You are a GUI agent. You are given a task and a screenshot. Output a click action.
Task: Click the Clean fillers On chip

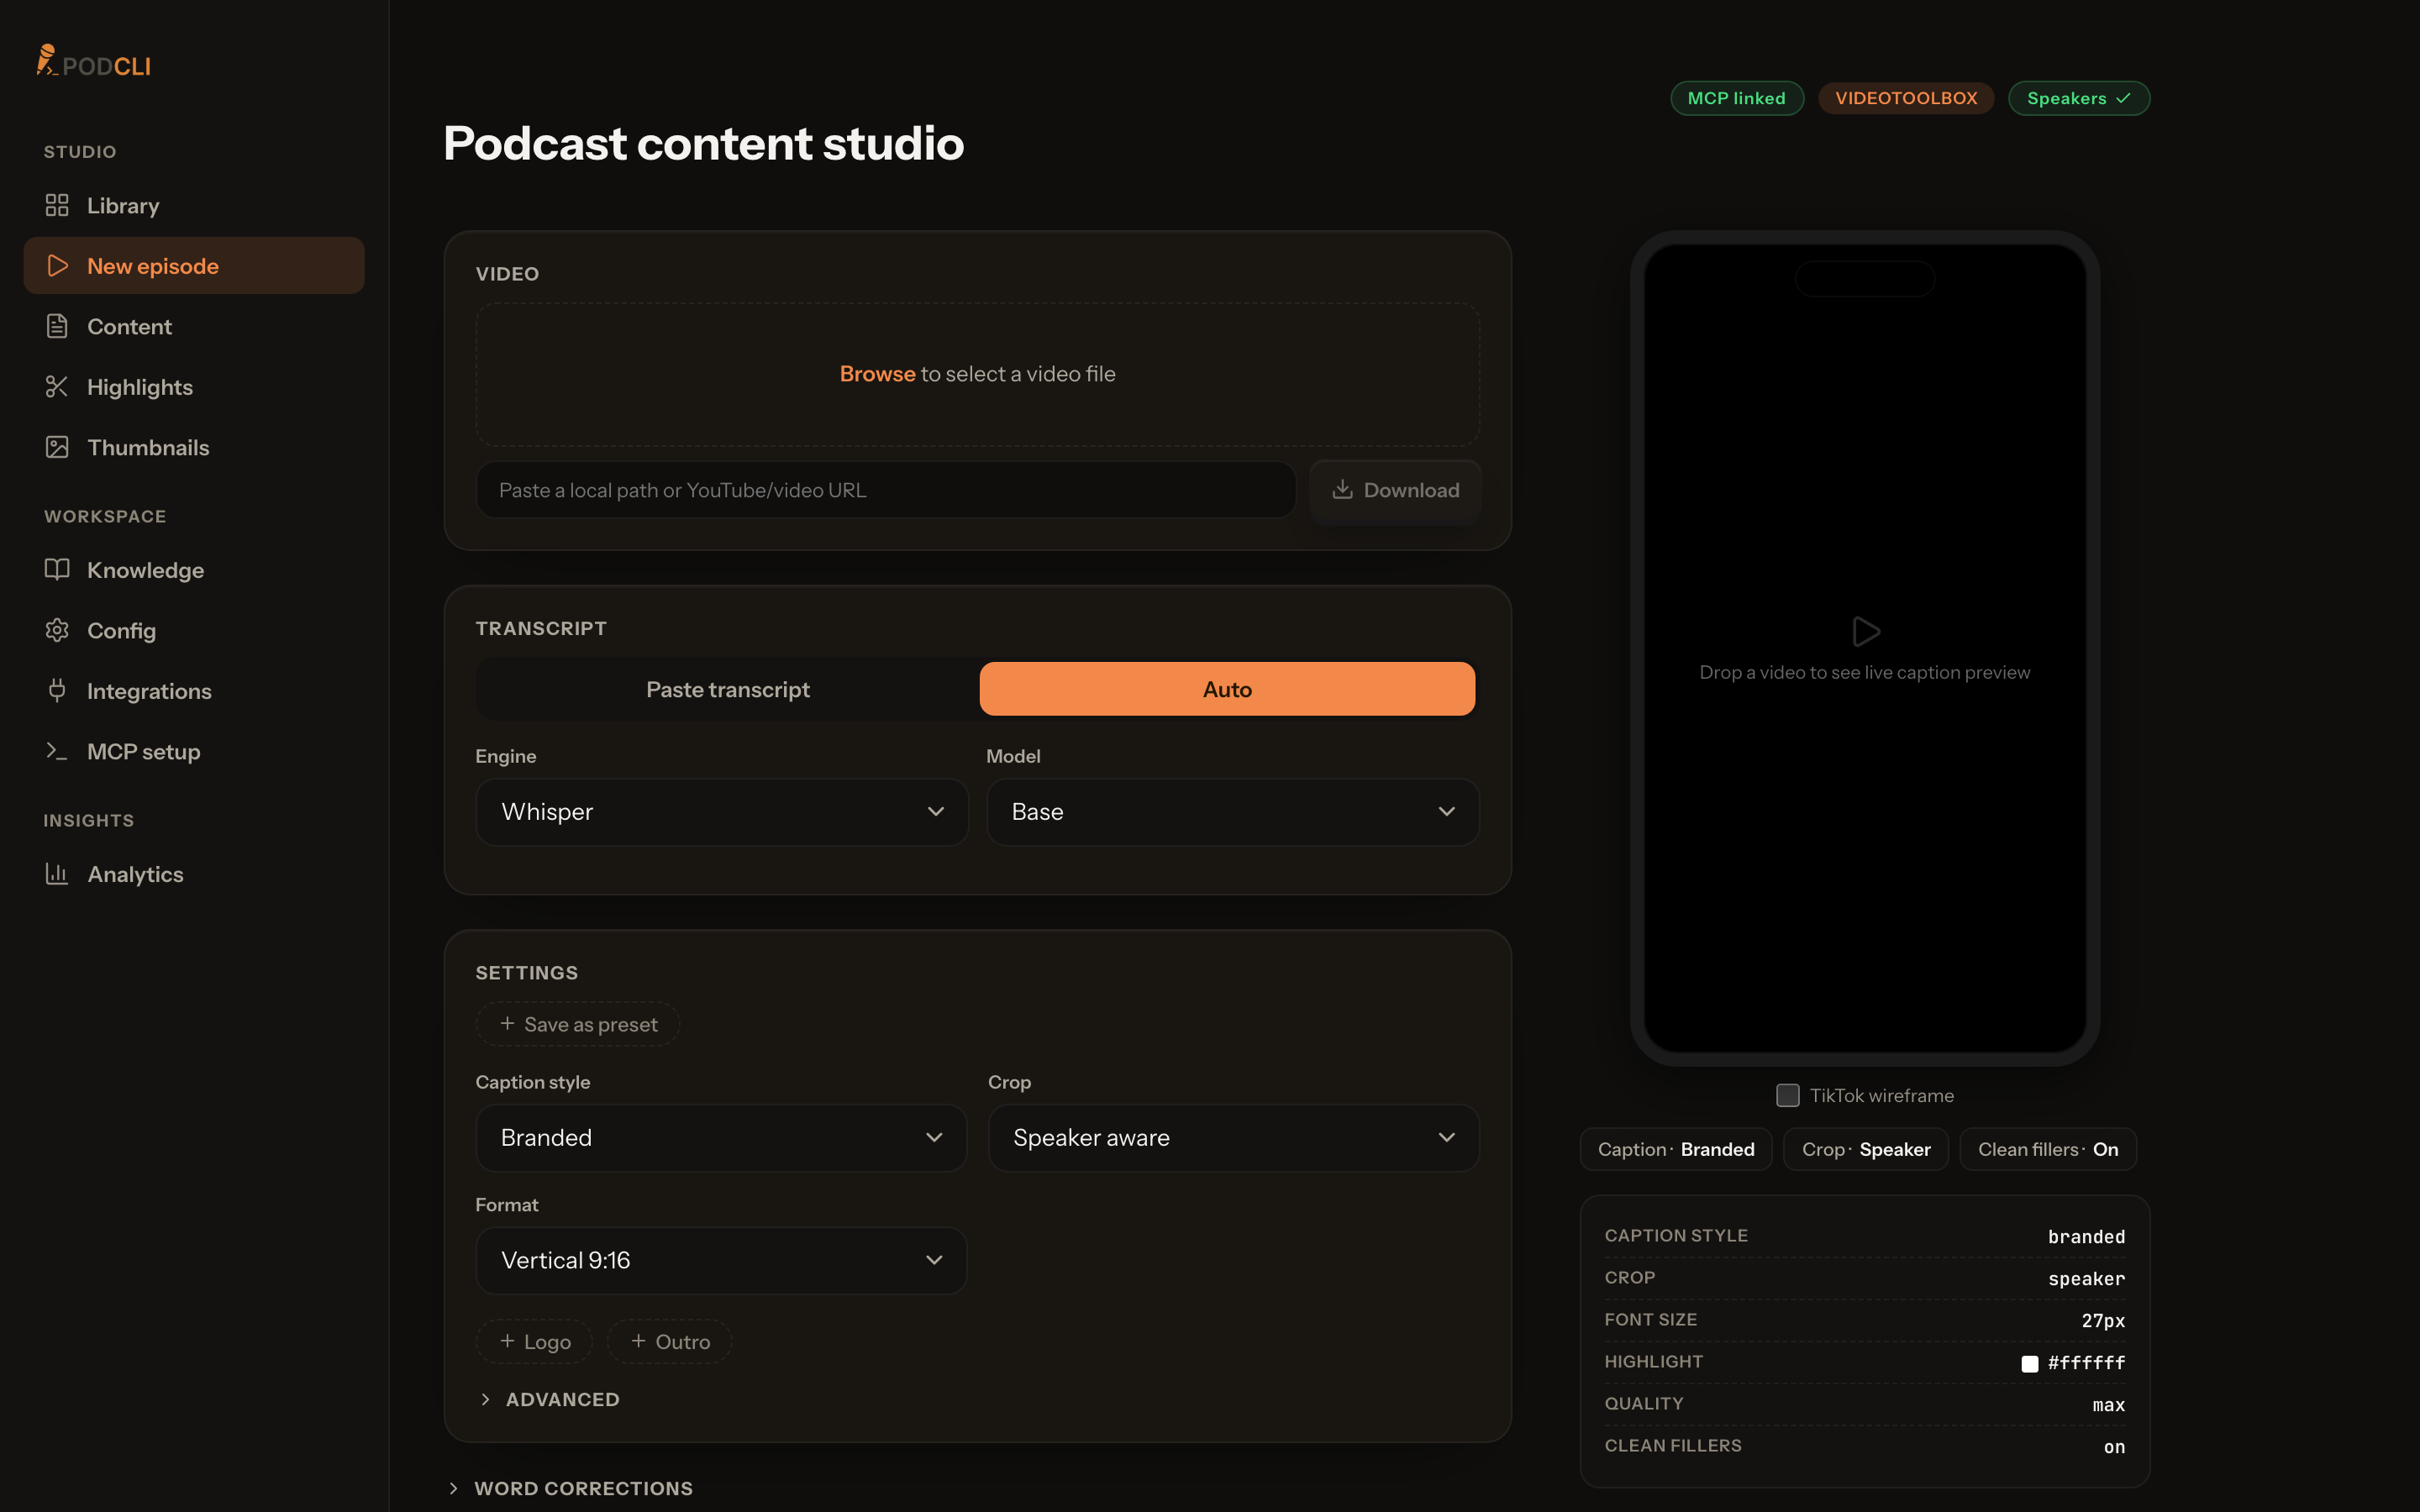[x=2048, y=1149]
